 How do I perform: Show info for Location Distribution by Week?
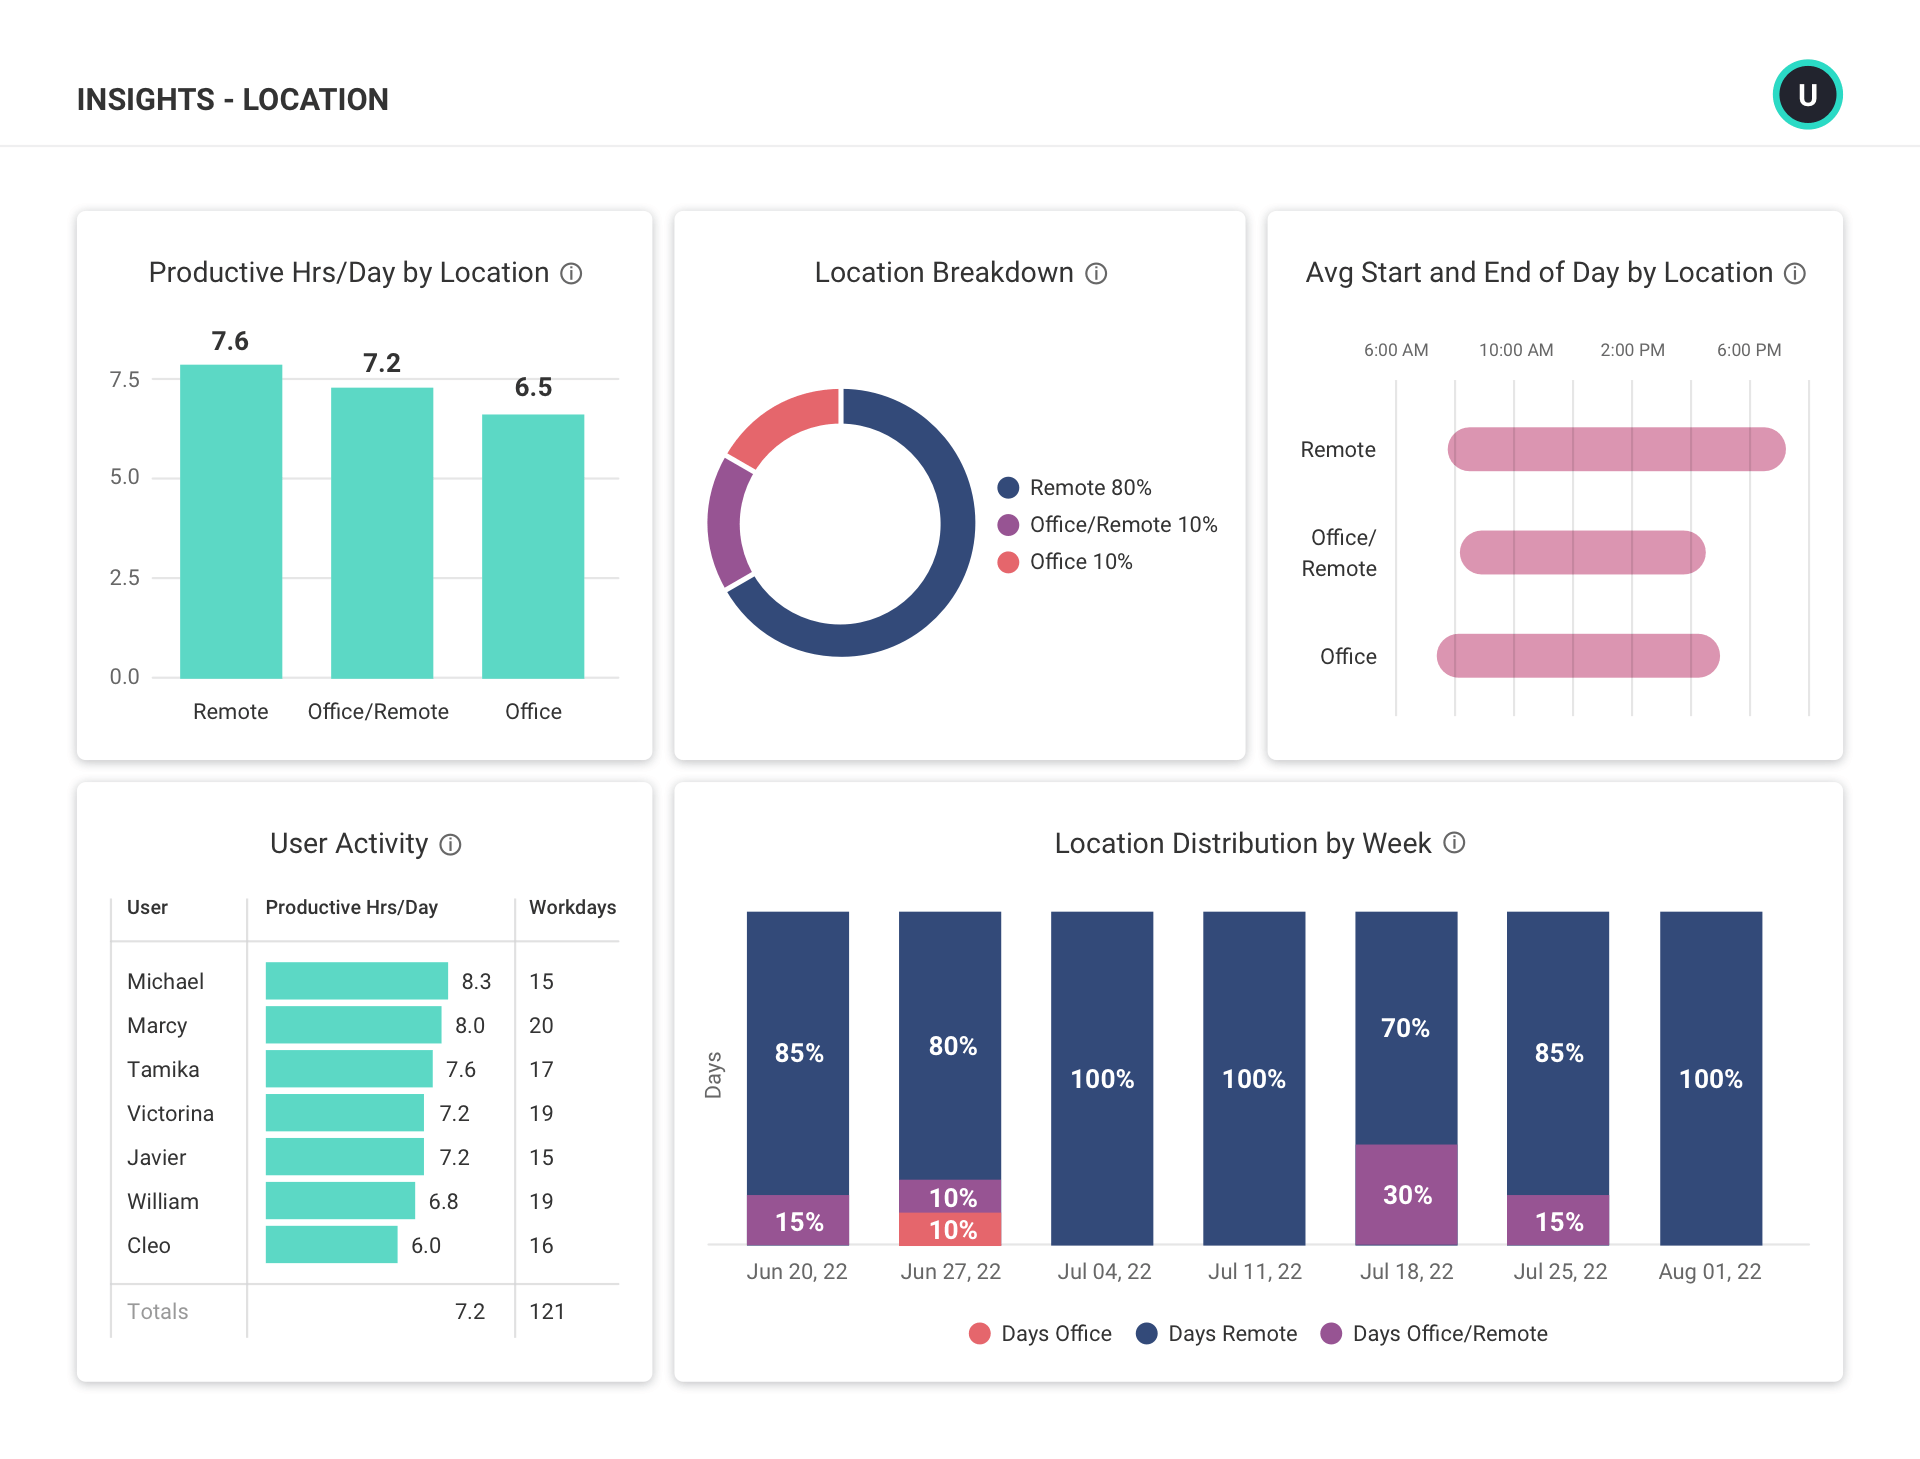(1453, 844)
